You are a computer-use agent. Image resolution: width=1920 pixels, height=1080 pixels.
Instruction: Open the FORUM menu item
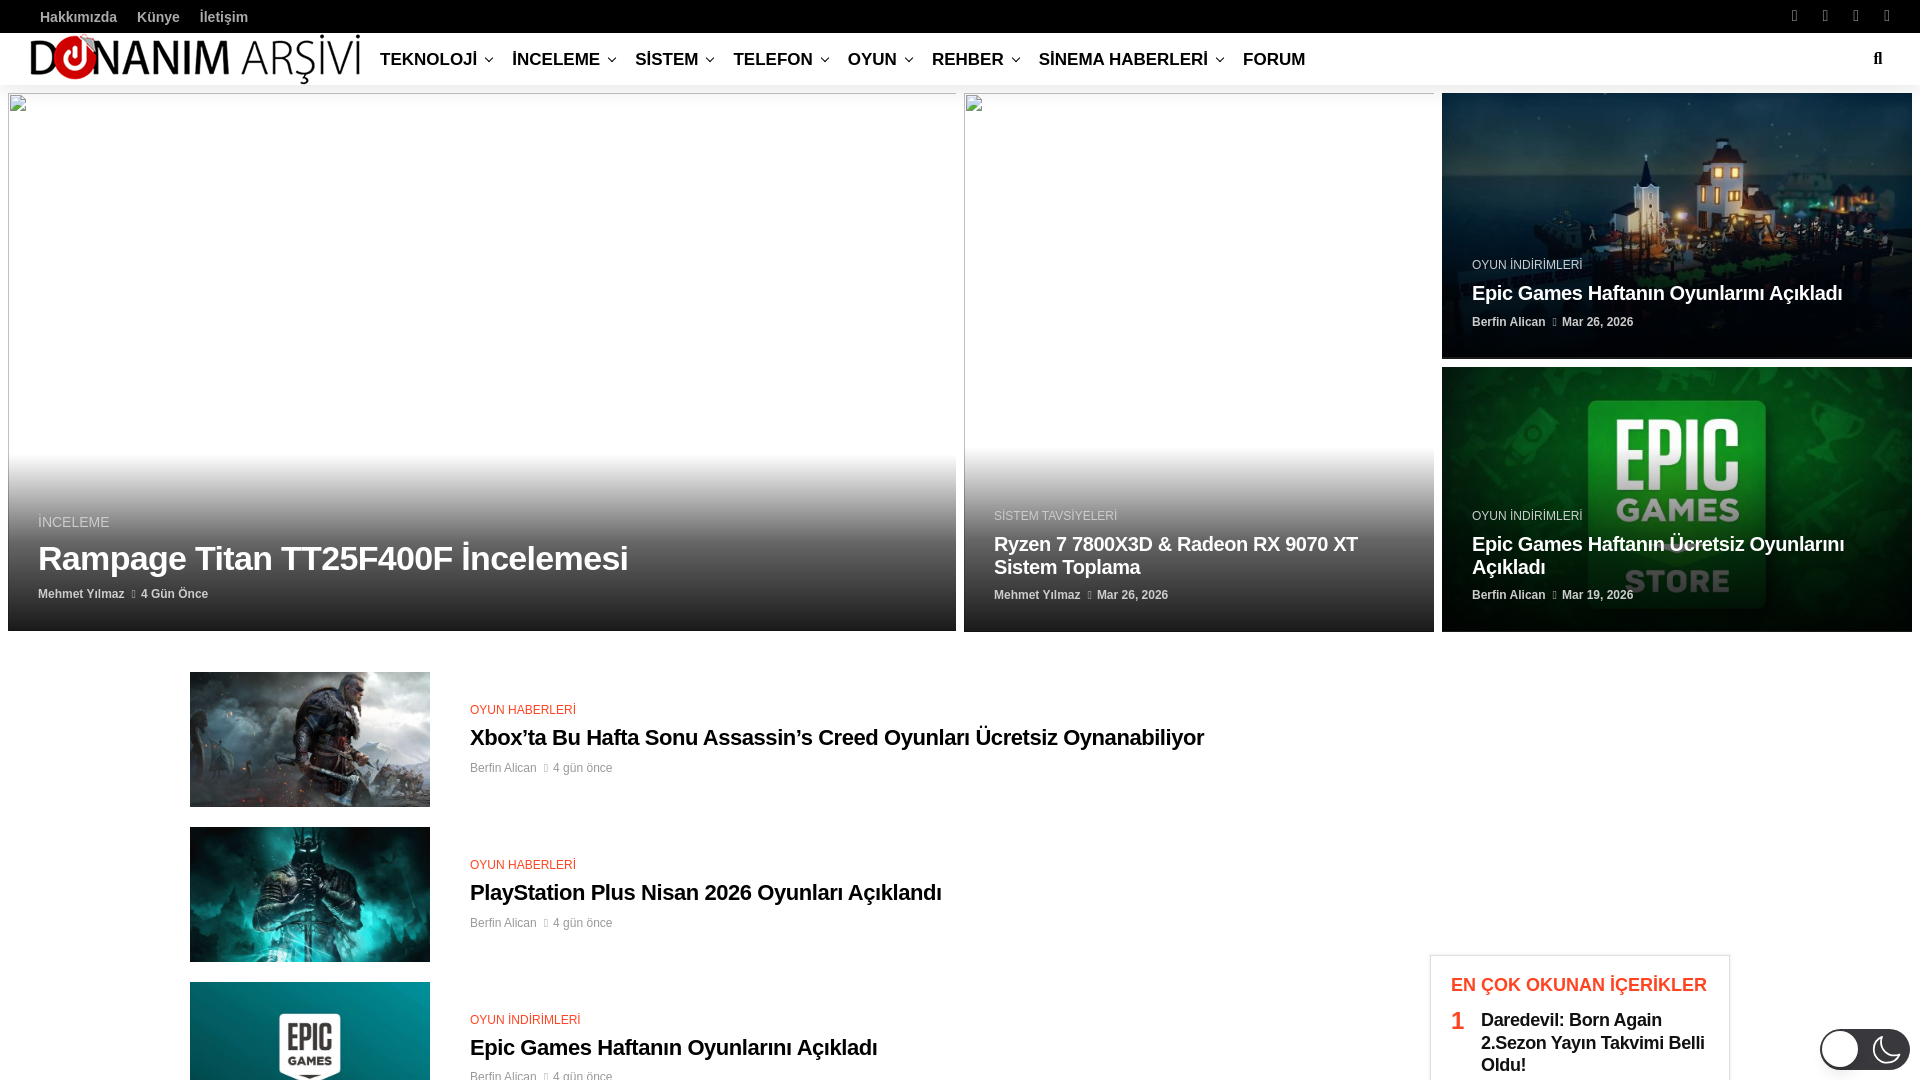[1273, 59]
